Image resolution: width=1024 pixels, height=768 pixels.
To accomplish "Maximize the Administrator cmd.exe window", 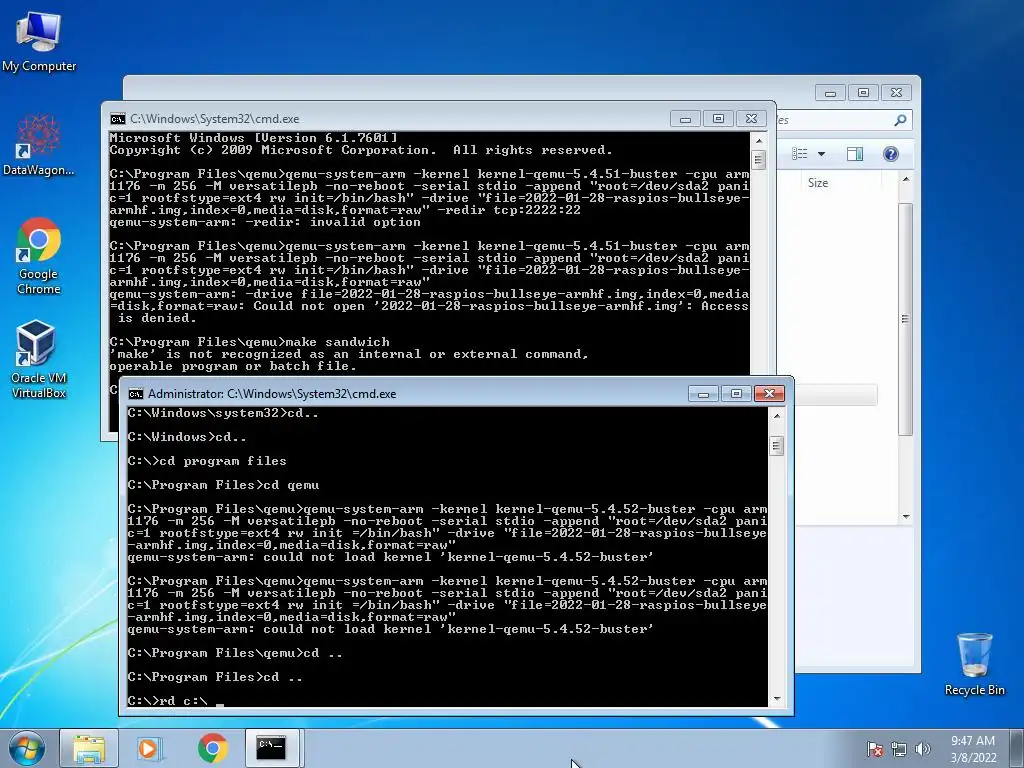I will pos(736,394).
